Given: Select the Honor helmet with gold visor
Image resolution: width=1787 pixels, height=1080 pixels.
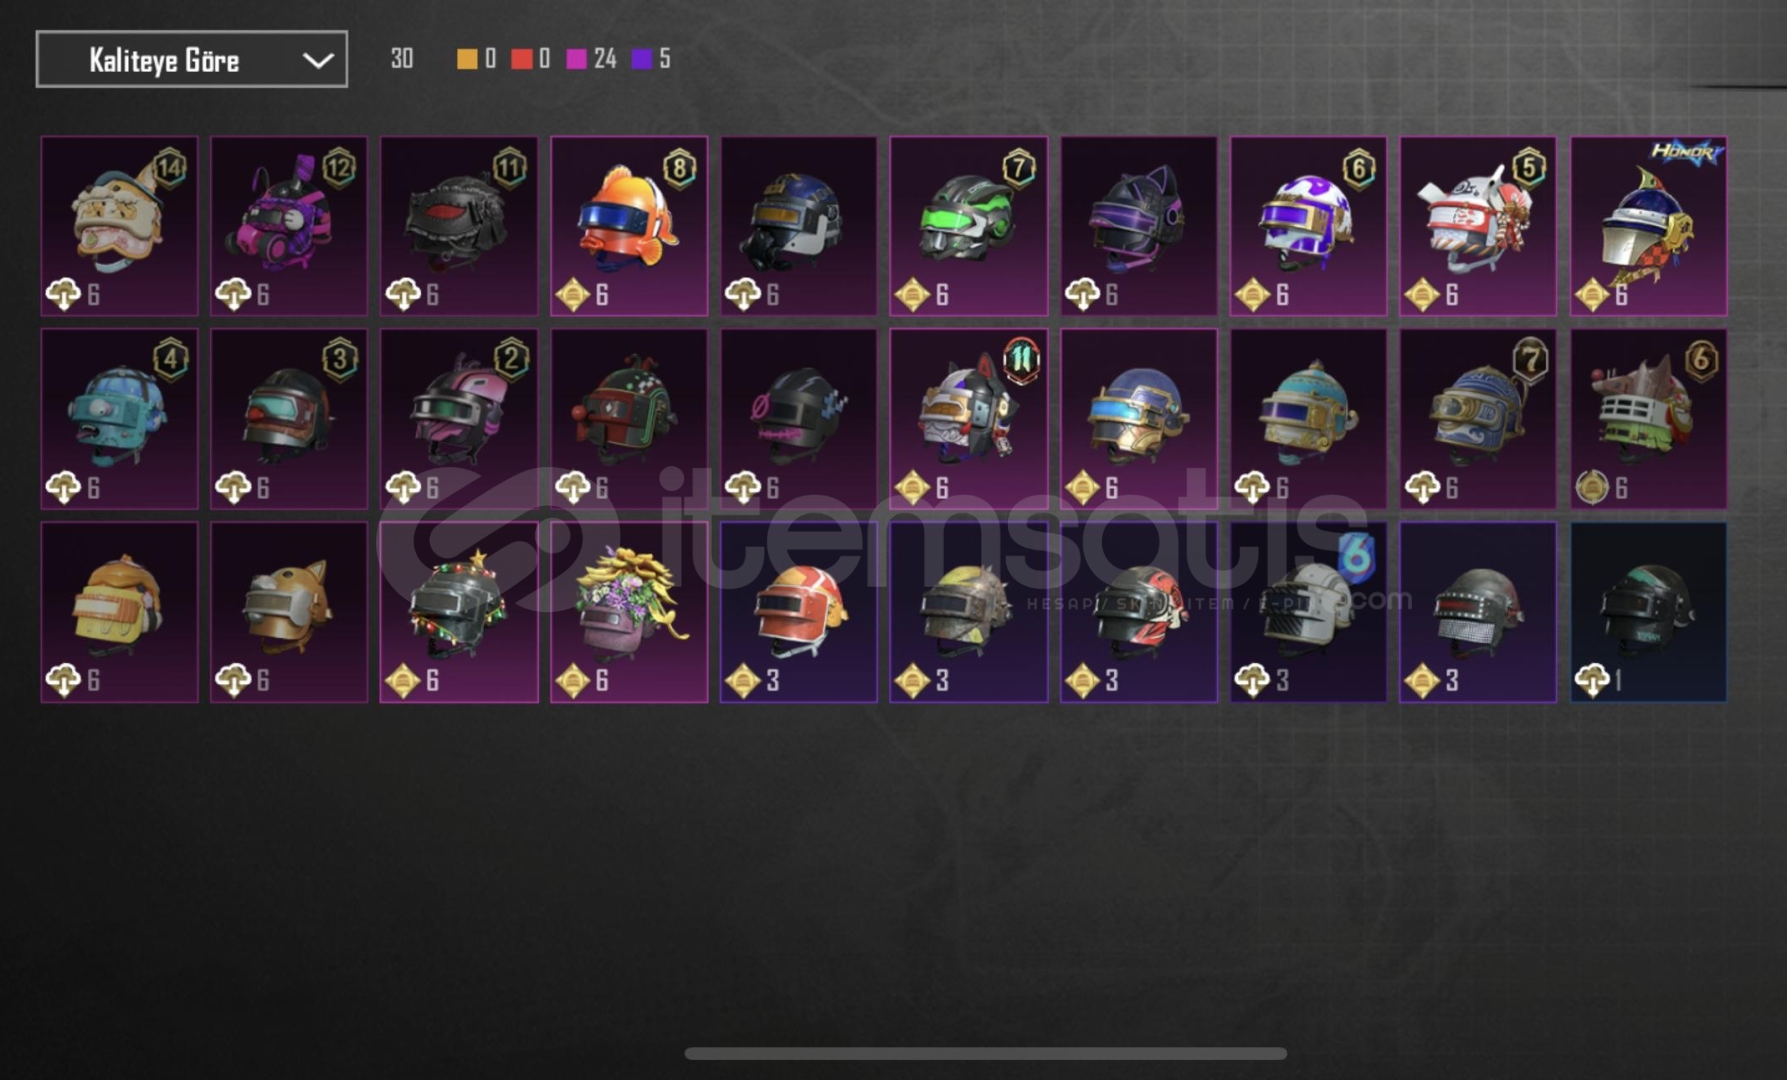Looking at the screenshot, I should [1648, 226].
